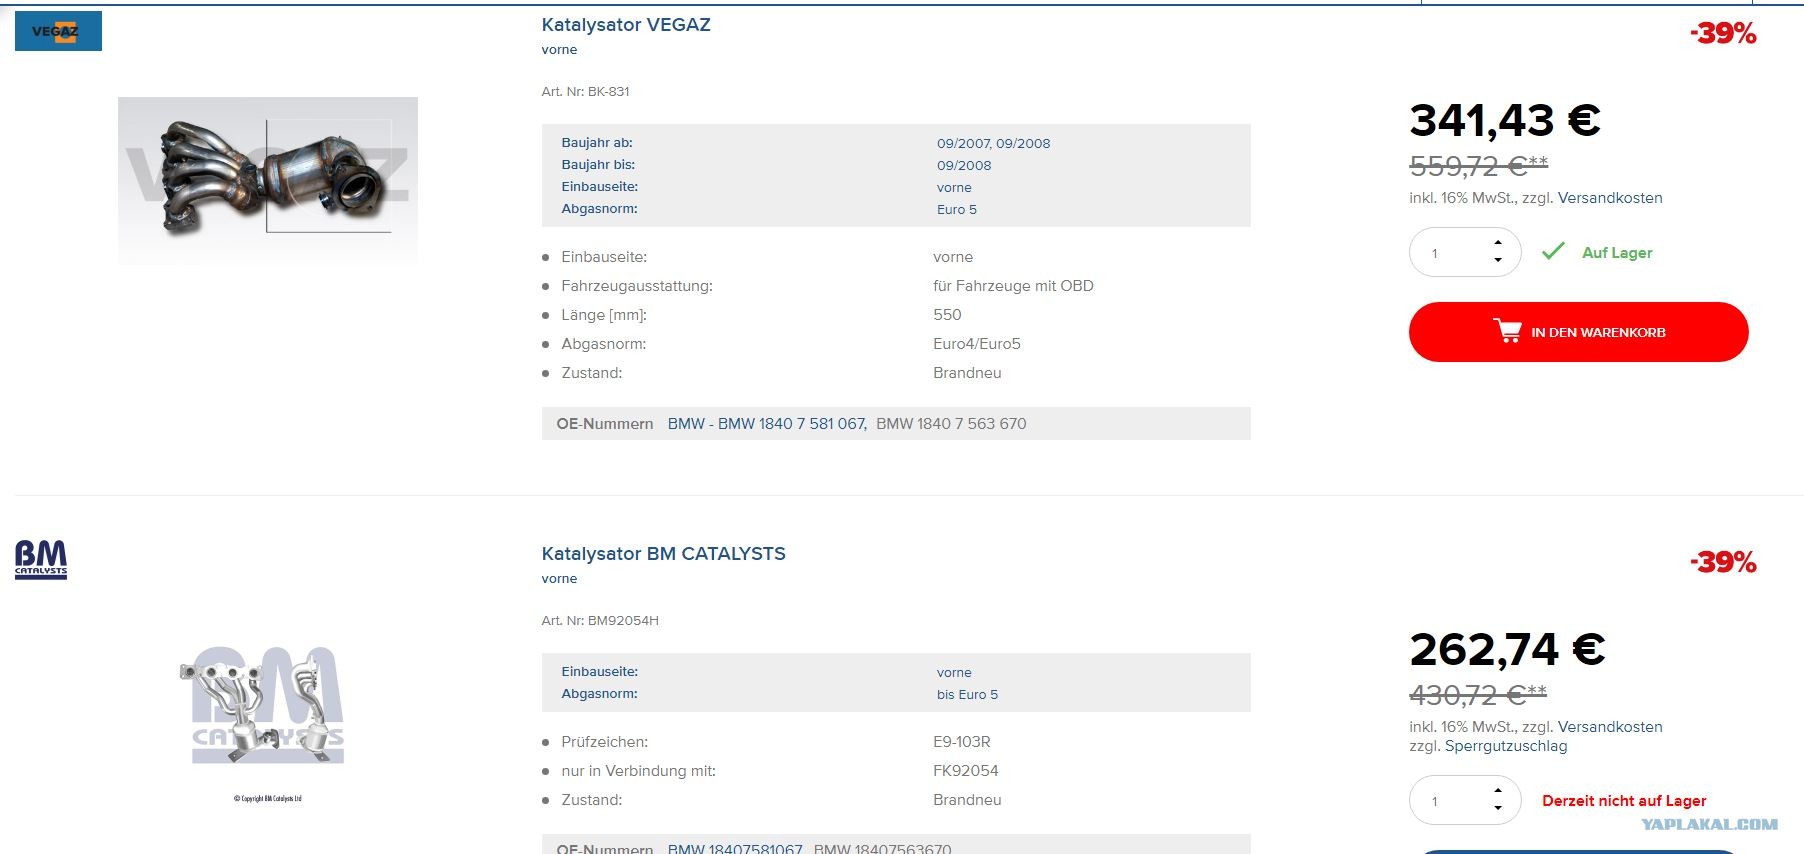The image size is (1804, 854).
Task: Increase quantity for the BM Catalysts item
Action: pyautogui.click(x=1497, y=791)
